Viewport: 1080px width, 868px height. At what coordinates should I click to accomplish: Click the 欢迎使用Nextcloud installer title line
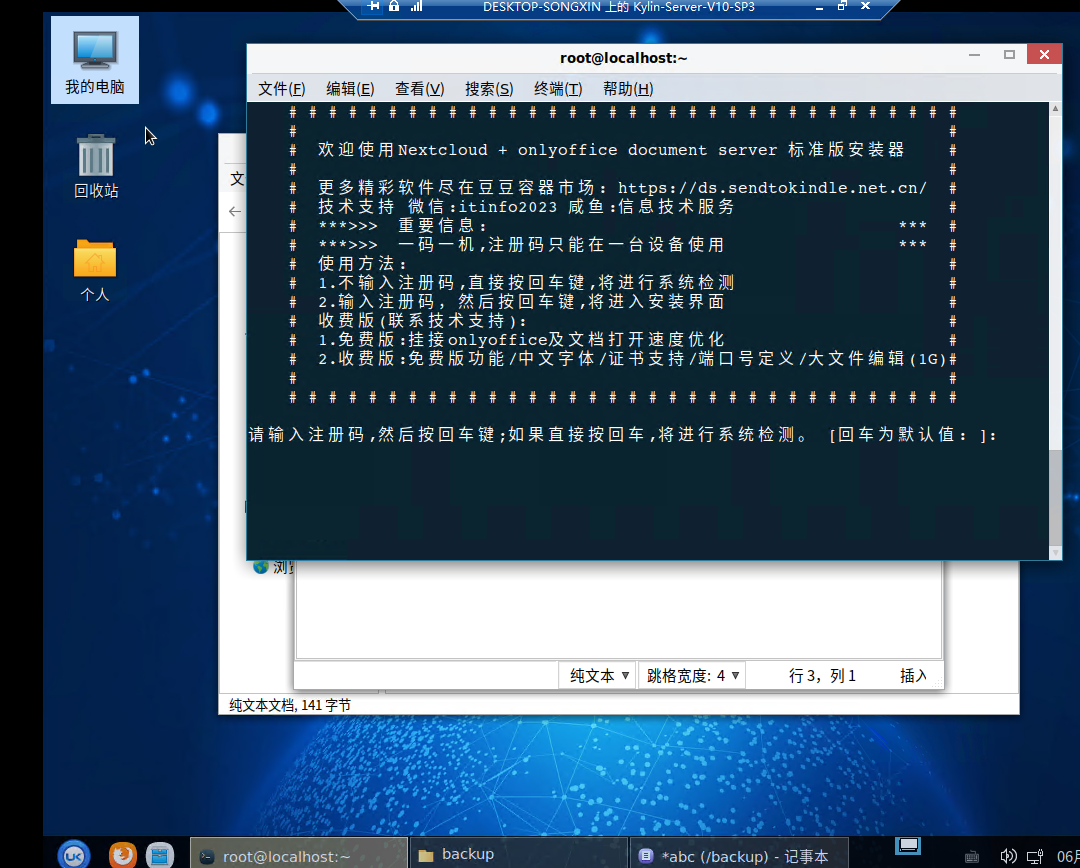coord(611,149)
